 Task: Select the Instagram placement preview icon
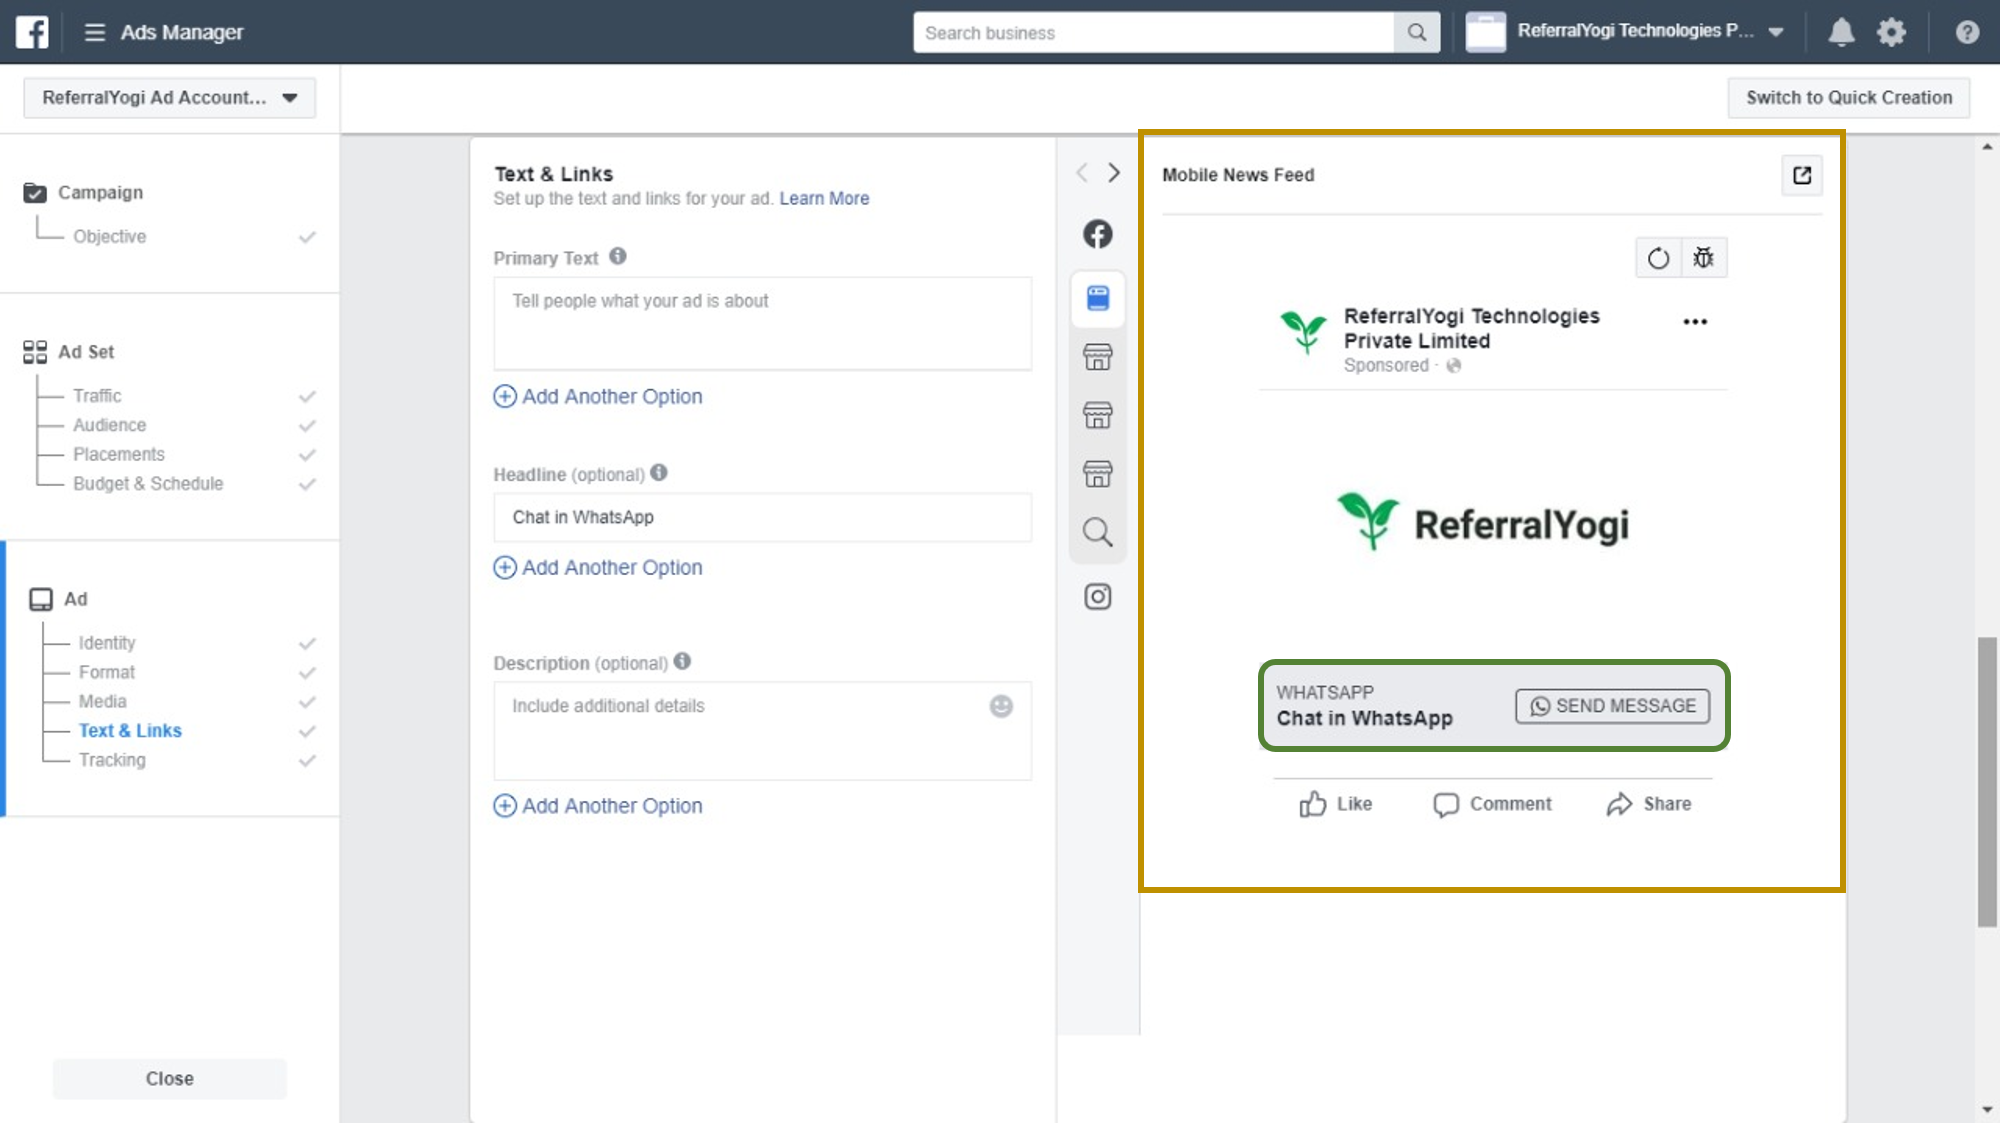coord(1098,597)
